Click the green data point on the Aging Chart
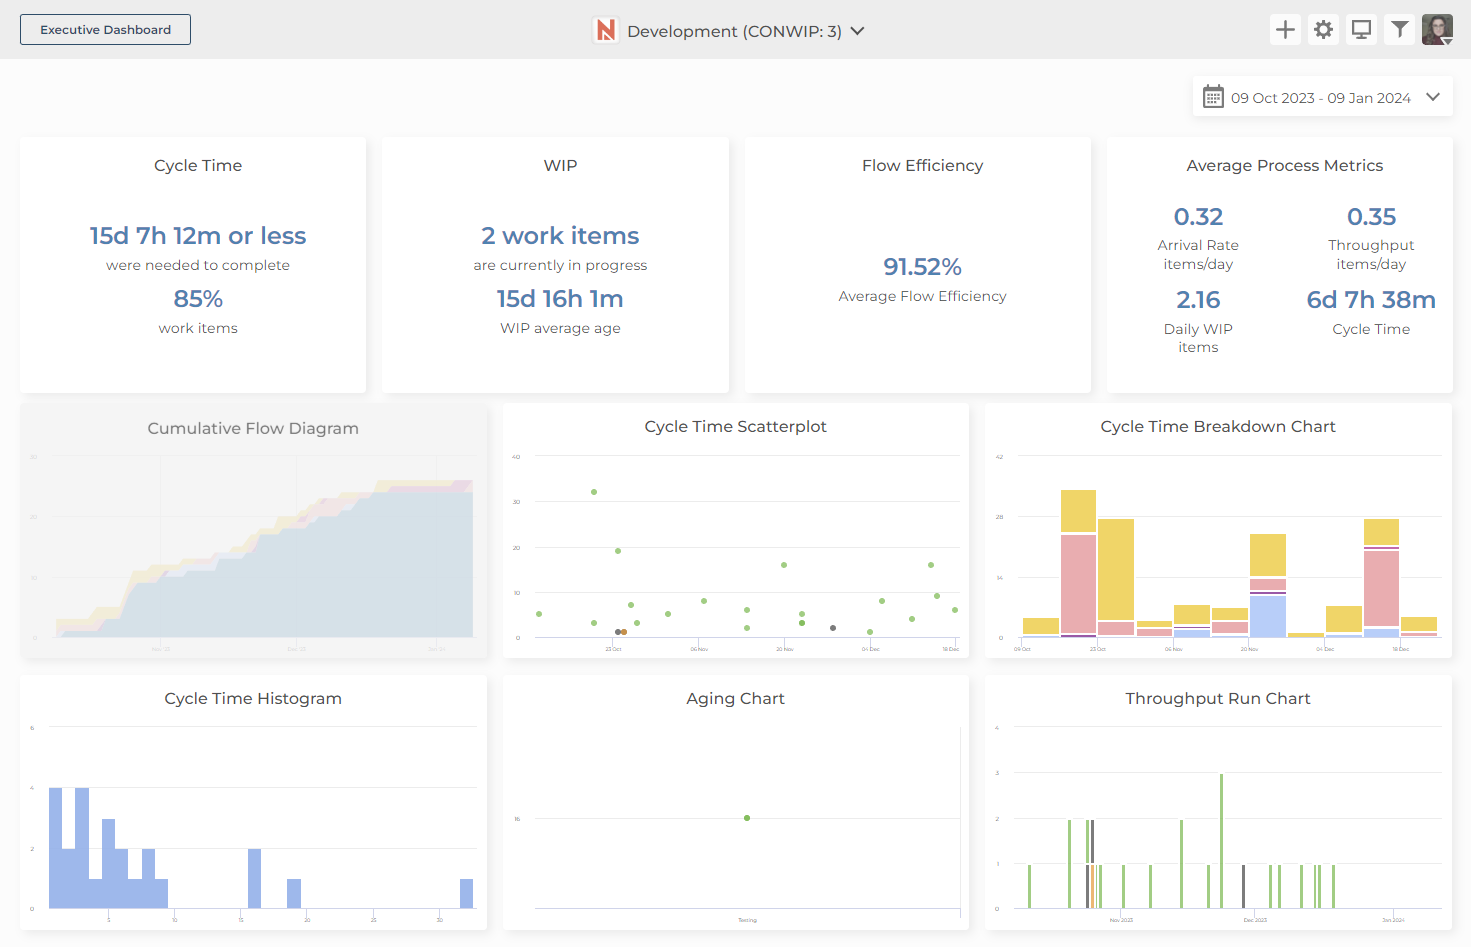Screen dimensions: 1471x947 click(747, 818)
